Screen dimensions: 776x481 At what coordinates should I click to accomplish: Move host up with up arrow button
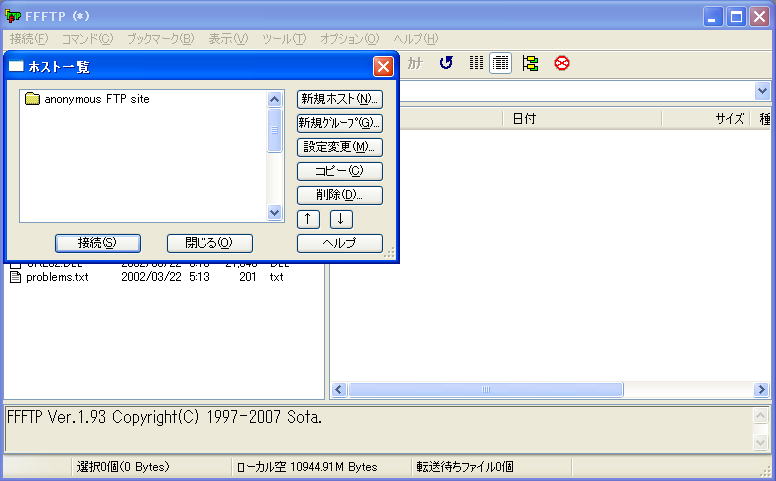tap(309, 219)
